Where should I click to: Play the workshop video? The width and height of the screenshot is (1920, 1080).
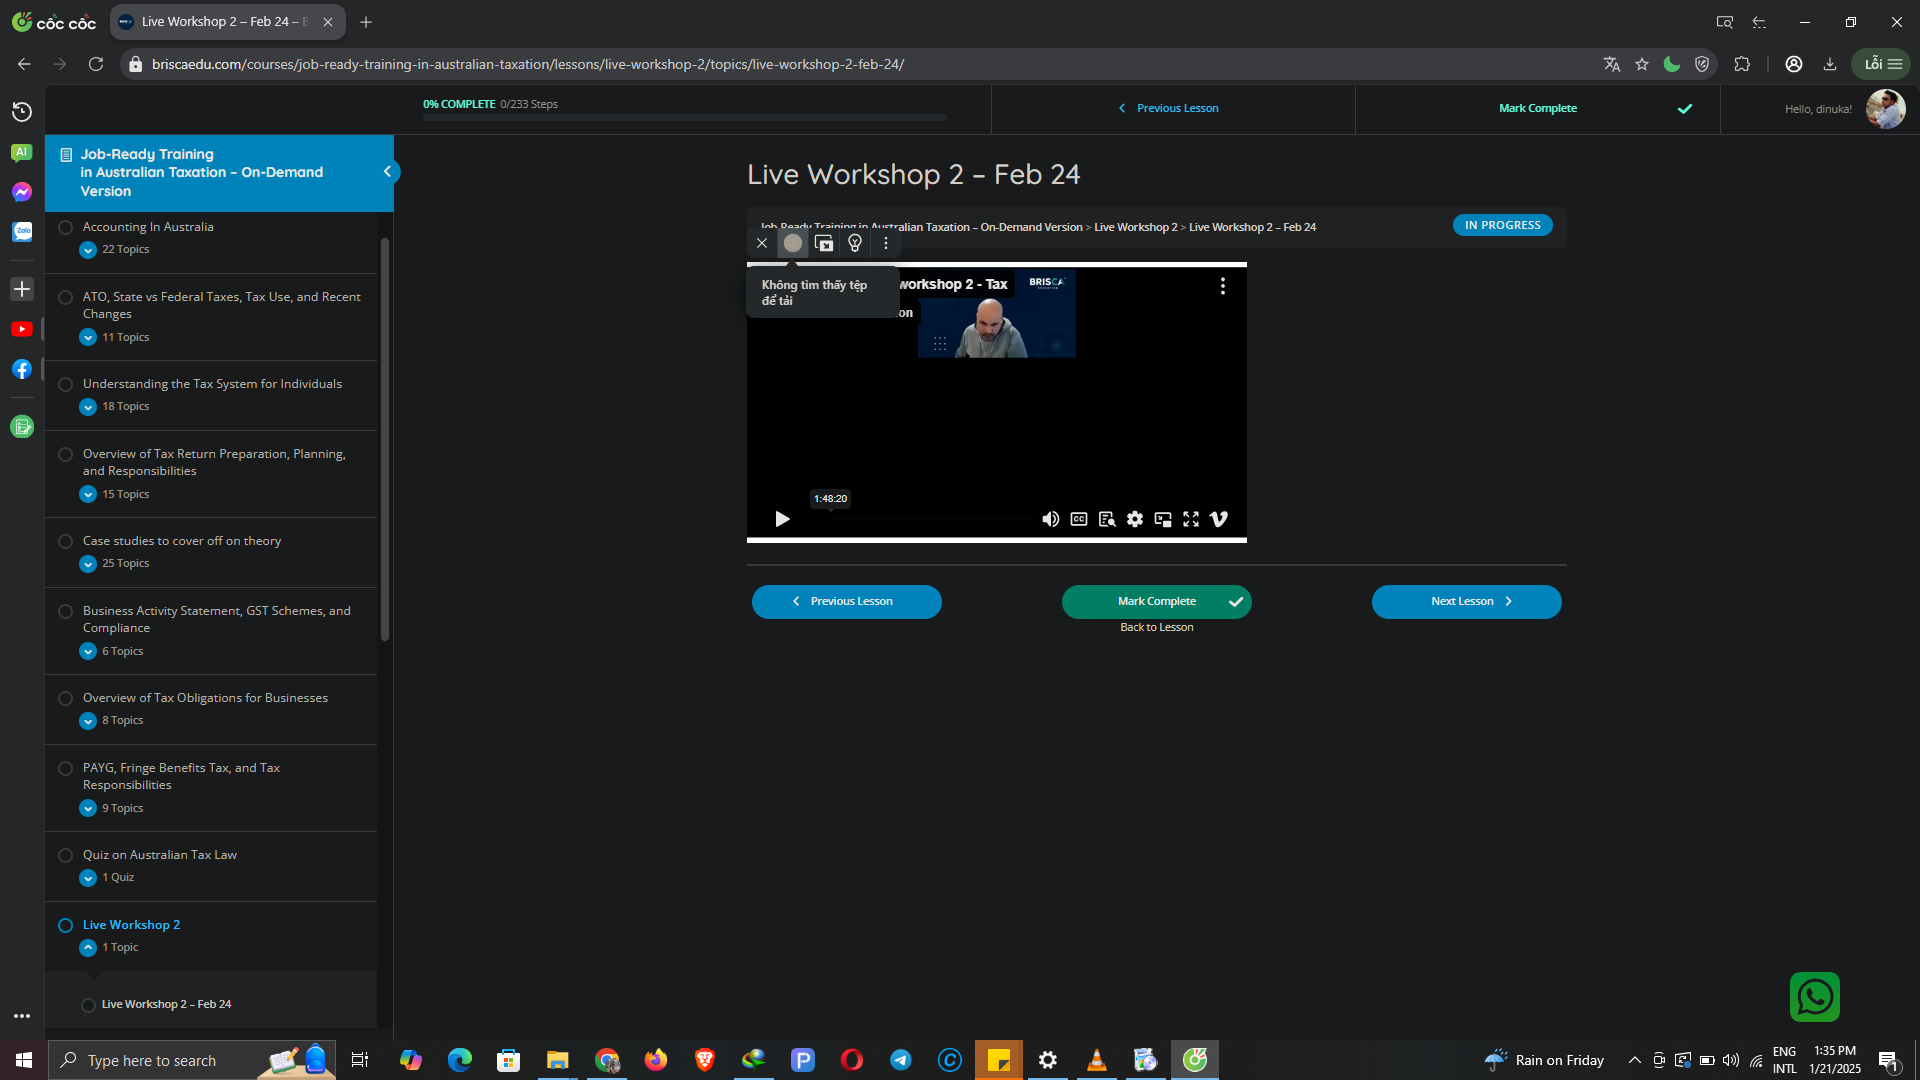pos(782,519)
